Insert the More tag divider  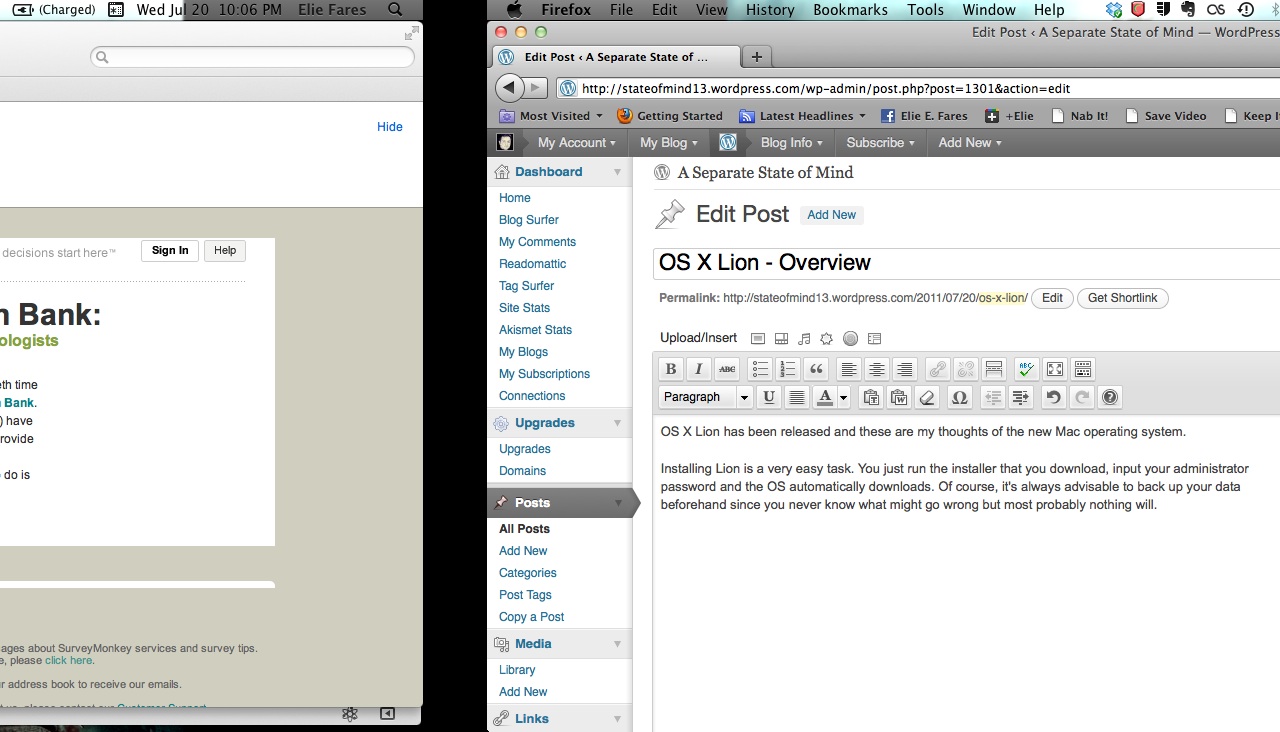pyautogui.click(x=993, y=369)
